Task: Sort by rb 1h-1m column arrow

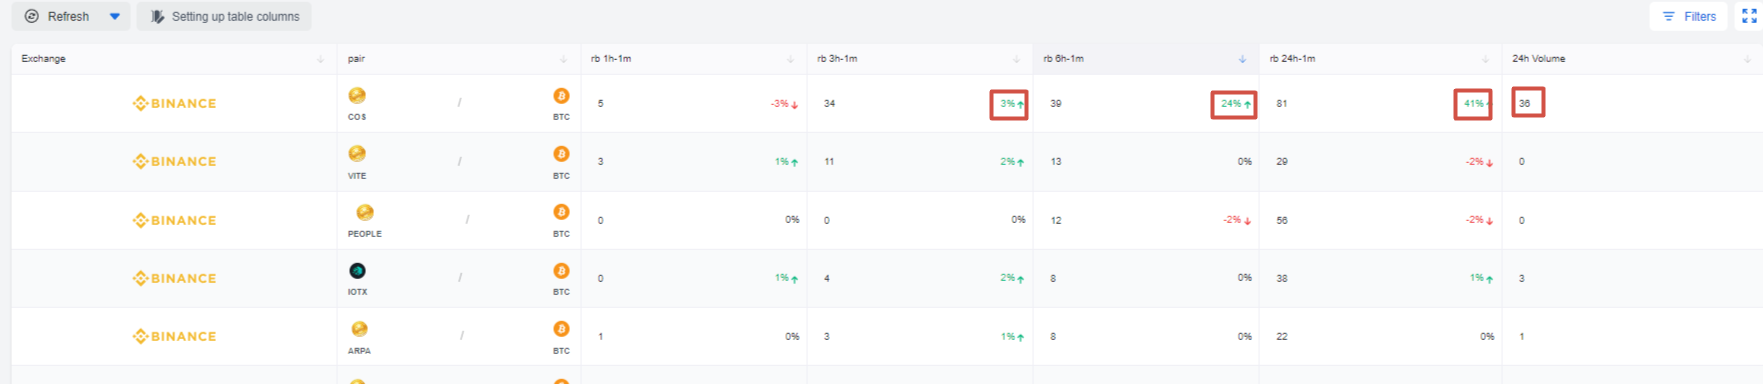Action: 790,59
